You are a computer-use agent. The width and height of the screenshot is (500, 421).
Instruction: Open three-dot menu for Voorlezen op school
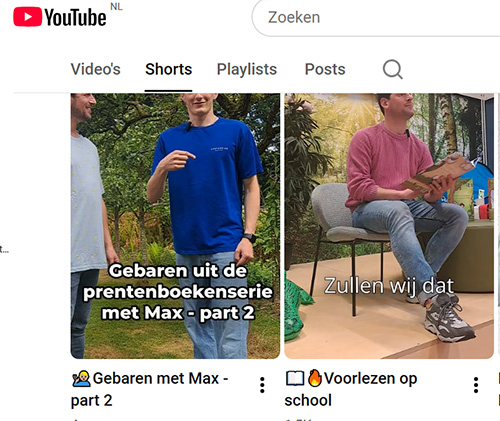tap(476, 385)
